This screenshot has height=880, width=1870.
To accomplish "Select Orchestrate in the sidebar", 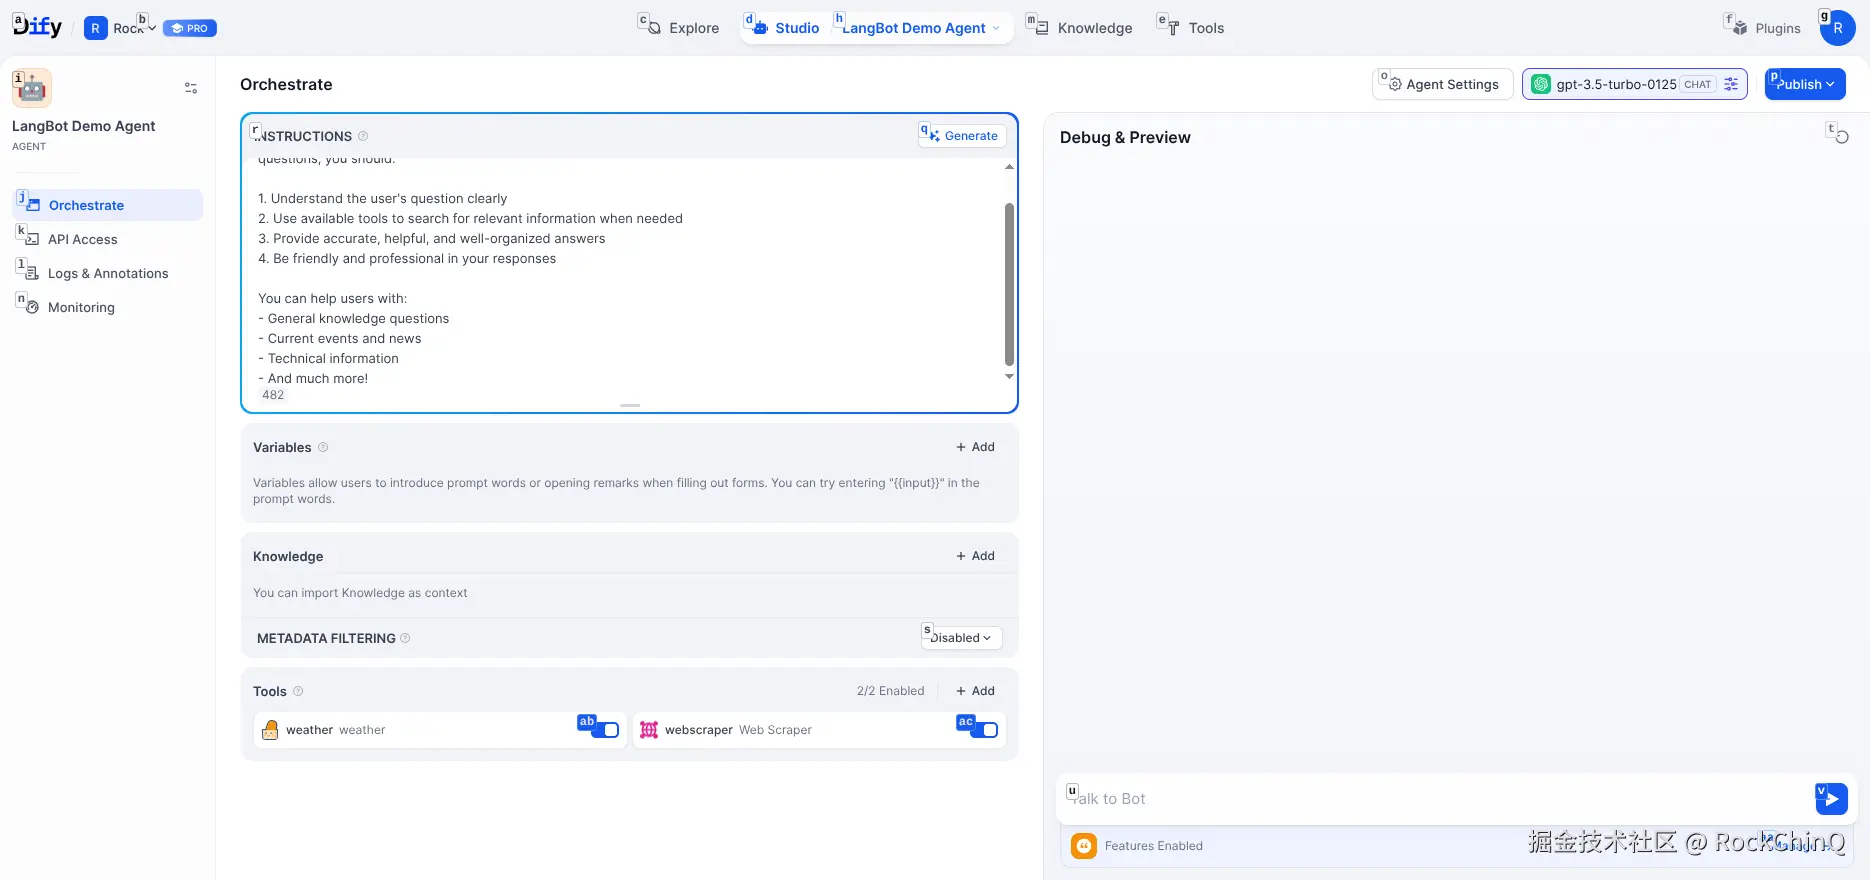I will (x=108, y=205).
